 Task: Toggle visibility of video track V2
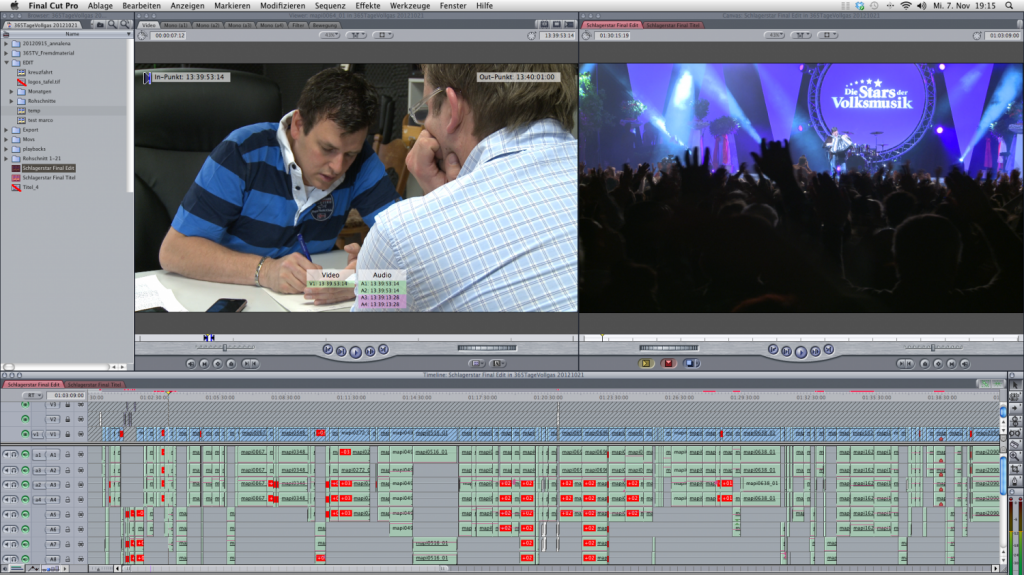25,419
